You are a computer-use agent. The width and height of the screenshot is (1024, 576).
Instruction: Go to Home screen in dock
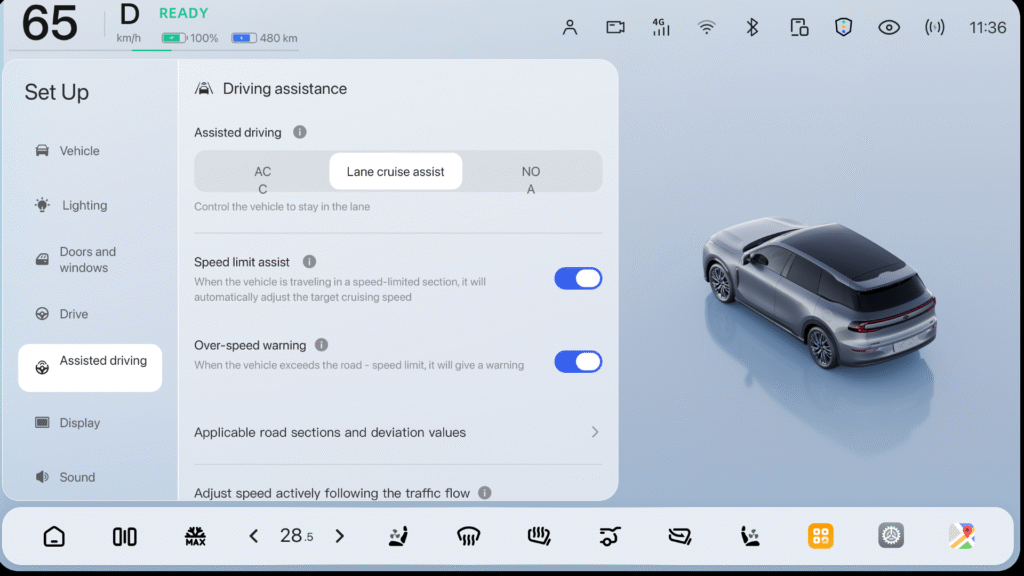tap(54, 536)
